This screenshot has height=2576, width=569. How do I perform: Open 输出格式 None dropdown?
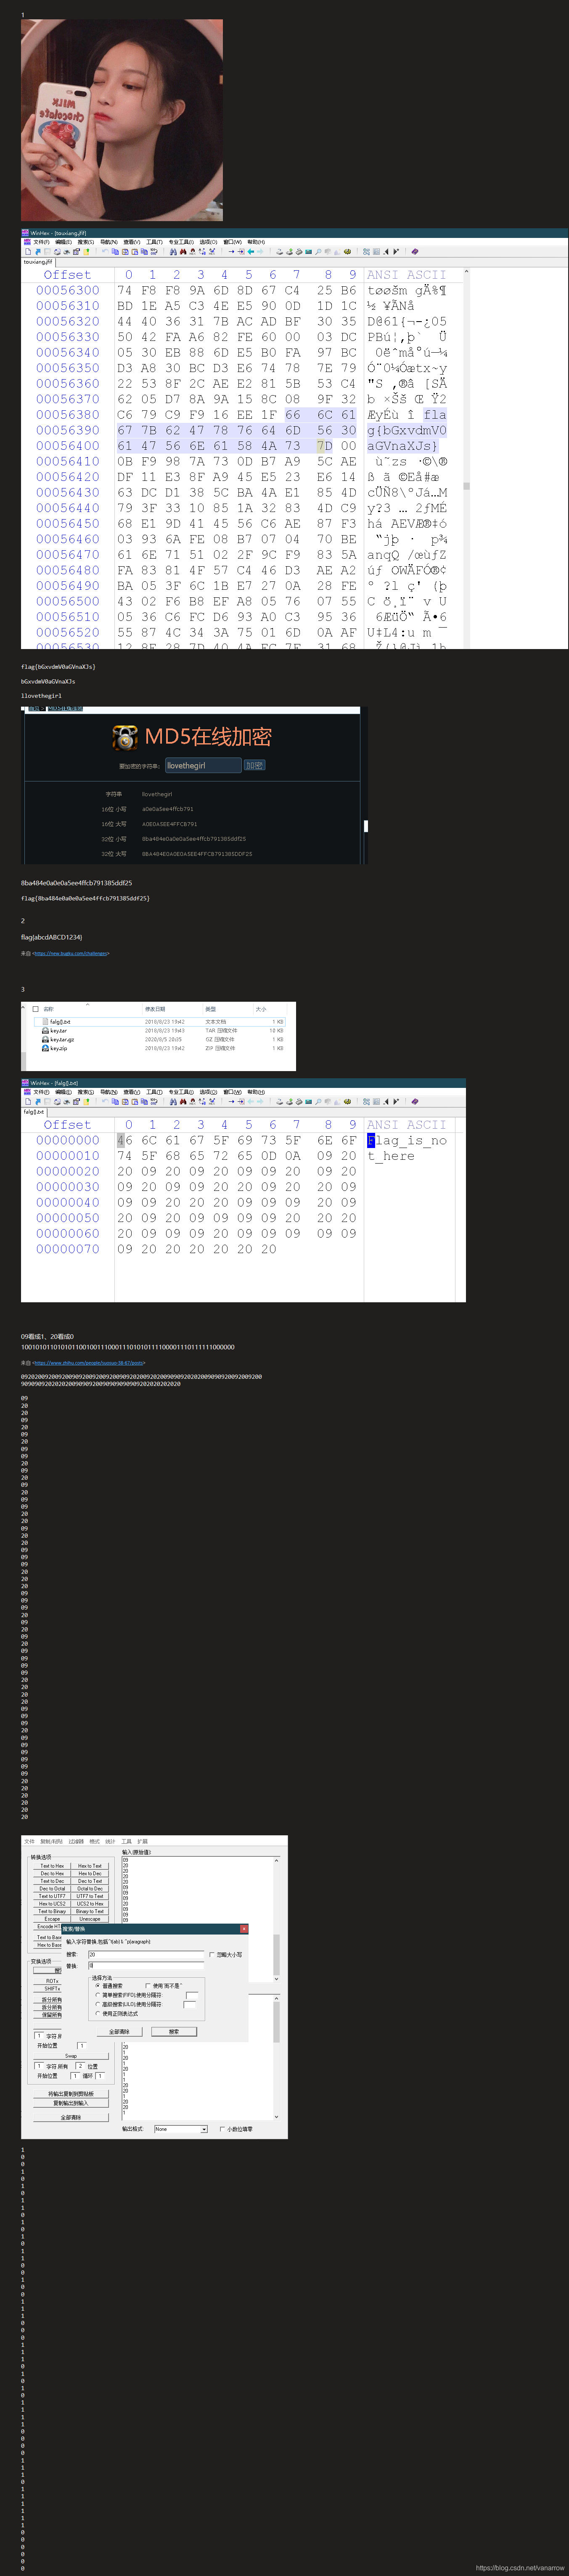tap(181, 2129)
